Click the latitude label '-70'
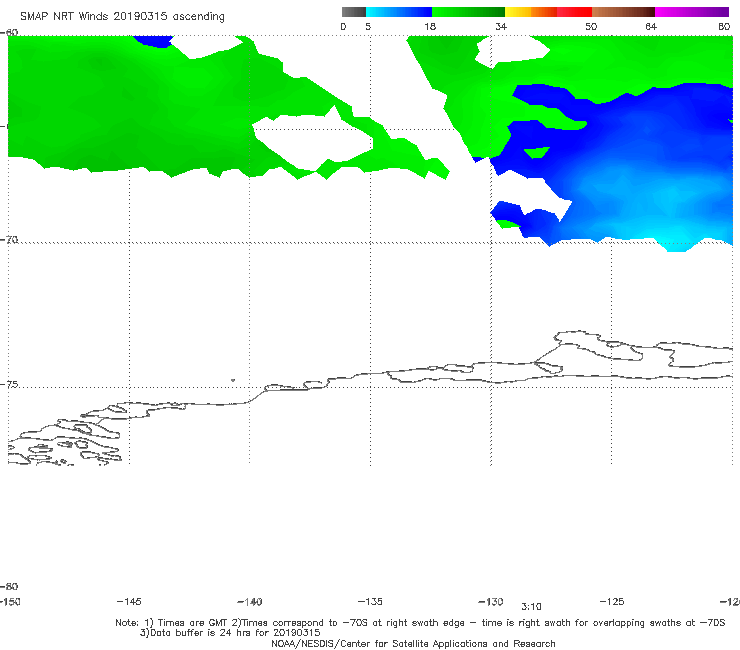The image size is (740, 650). [9, 240]
